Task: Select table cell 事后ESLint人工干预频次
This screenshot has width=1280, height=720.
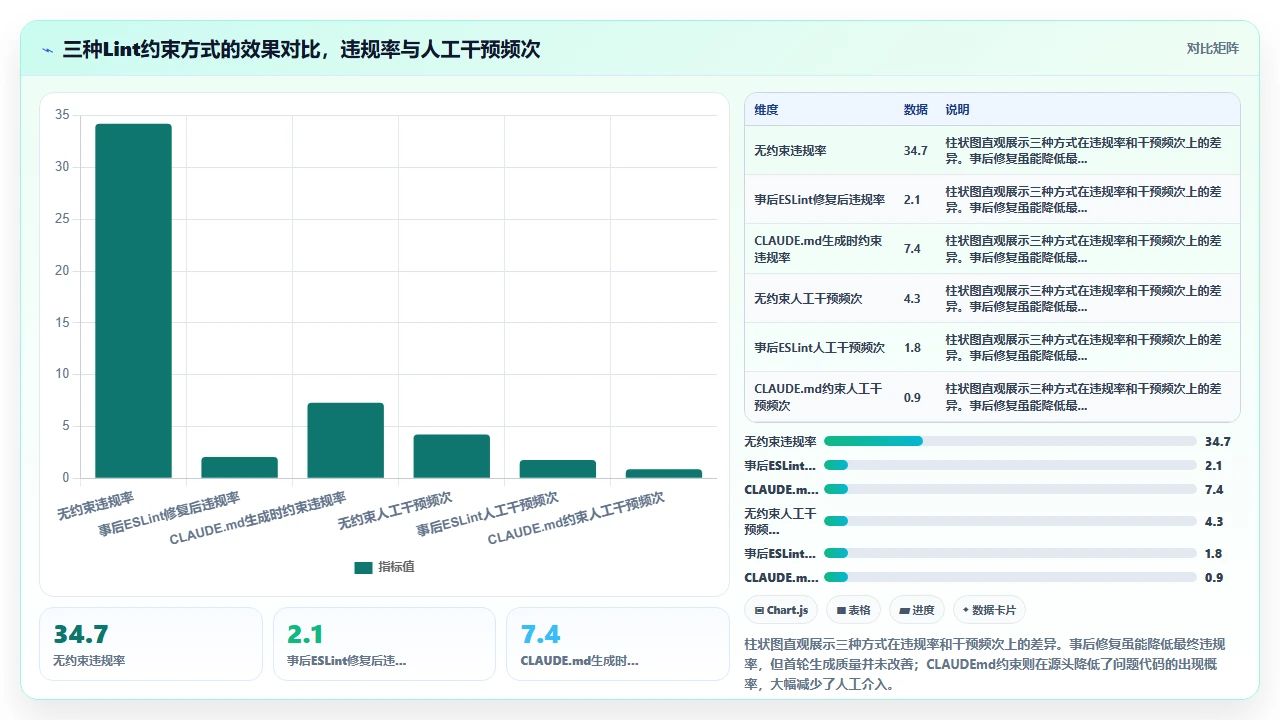Action: [819, 348]
